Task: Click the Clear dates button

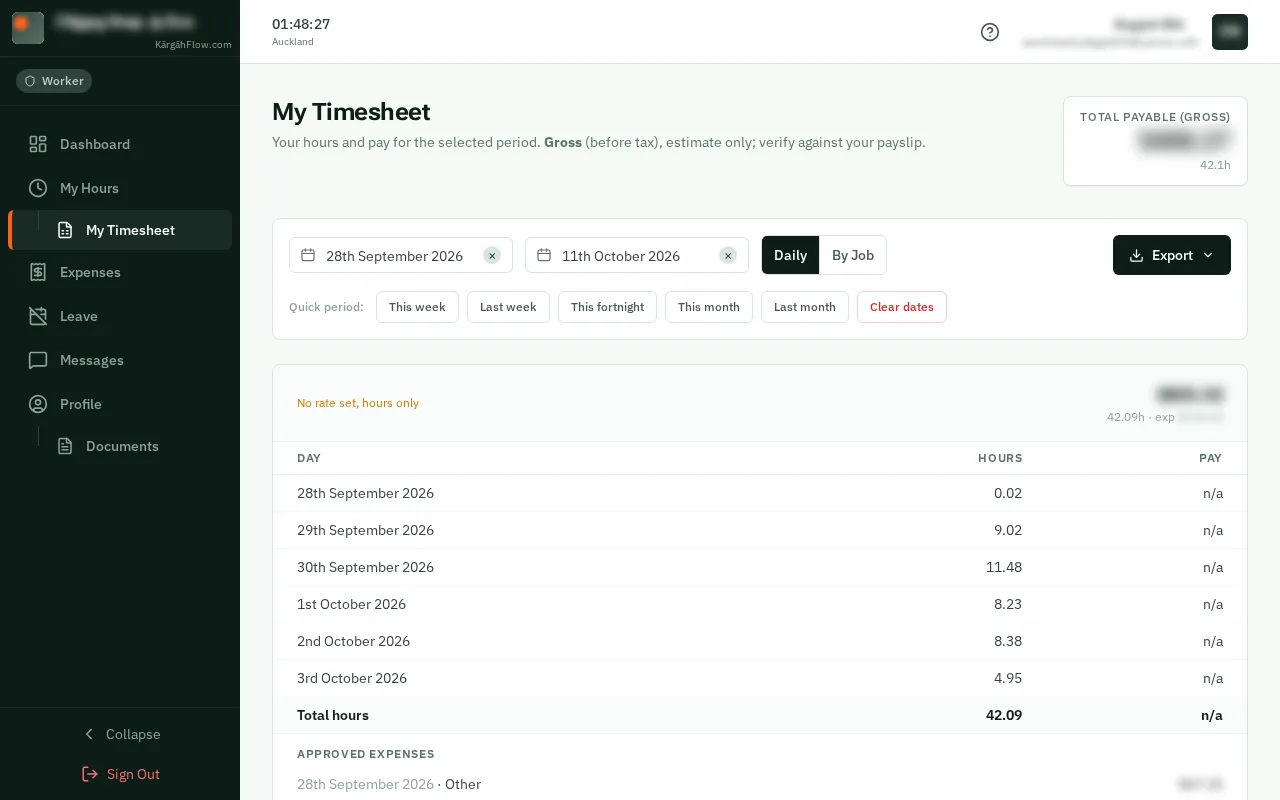Action: [902, 307]
